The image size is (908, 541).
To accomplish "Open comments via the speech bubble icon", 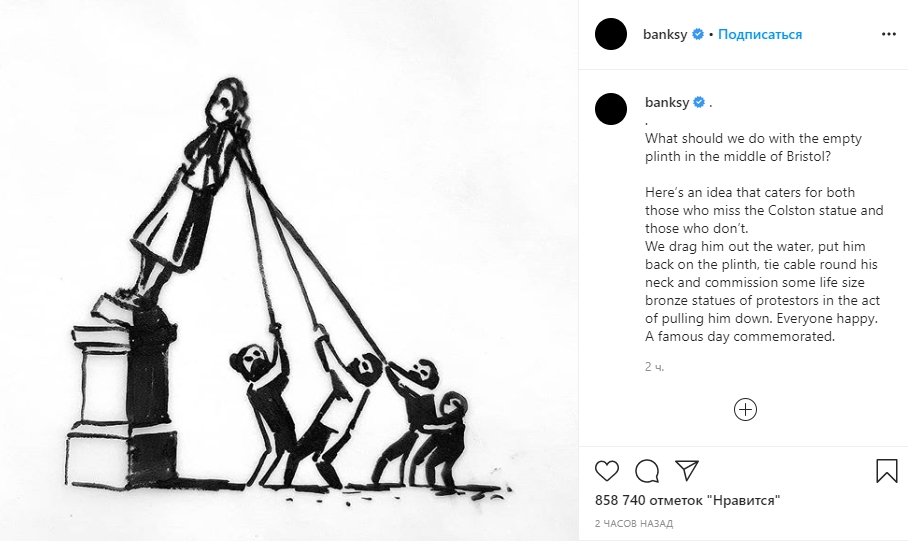I will 647,470.
